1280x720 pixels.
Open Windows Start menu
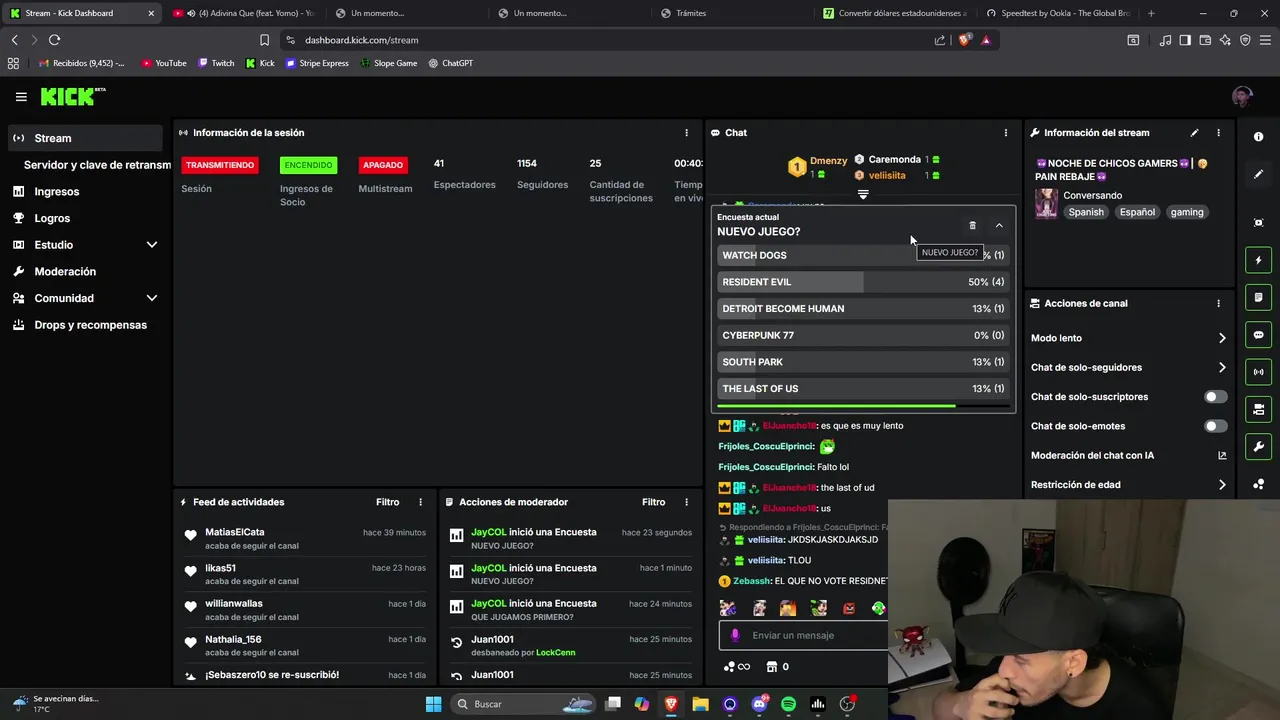(433, 704)
